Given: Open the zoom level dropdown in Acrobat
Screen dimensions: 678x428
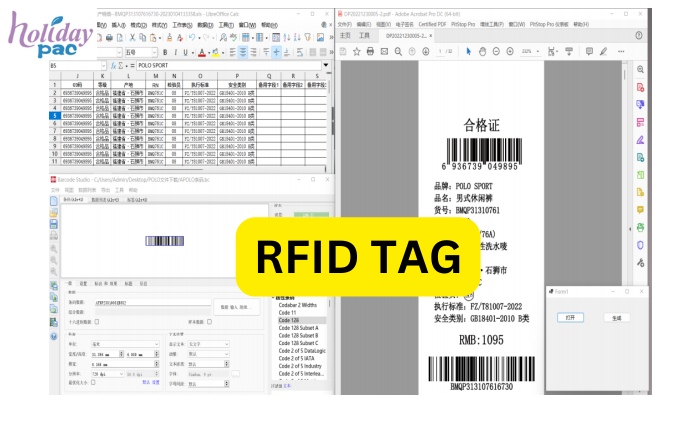Looking at the screenshot, I should click(537, 51).
